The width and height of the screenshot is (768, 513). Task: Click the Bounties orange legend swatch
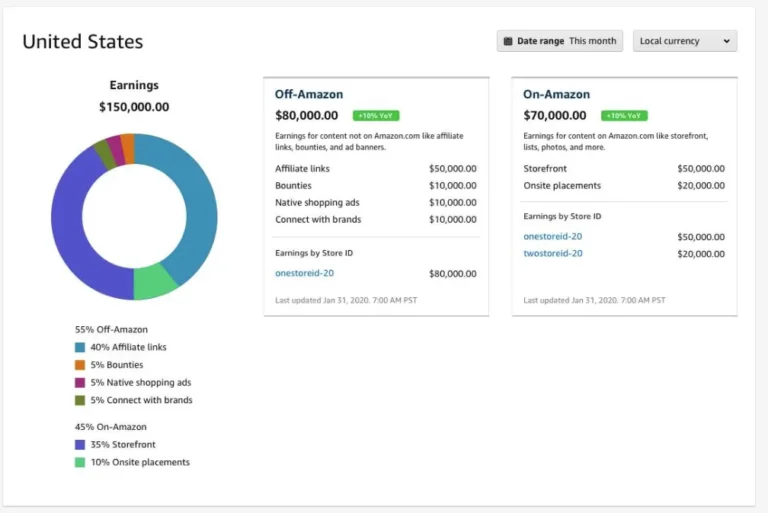coord(80,365)
